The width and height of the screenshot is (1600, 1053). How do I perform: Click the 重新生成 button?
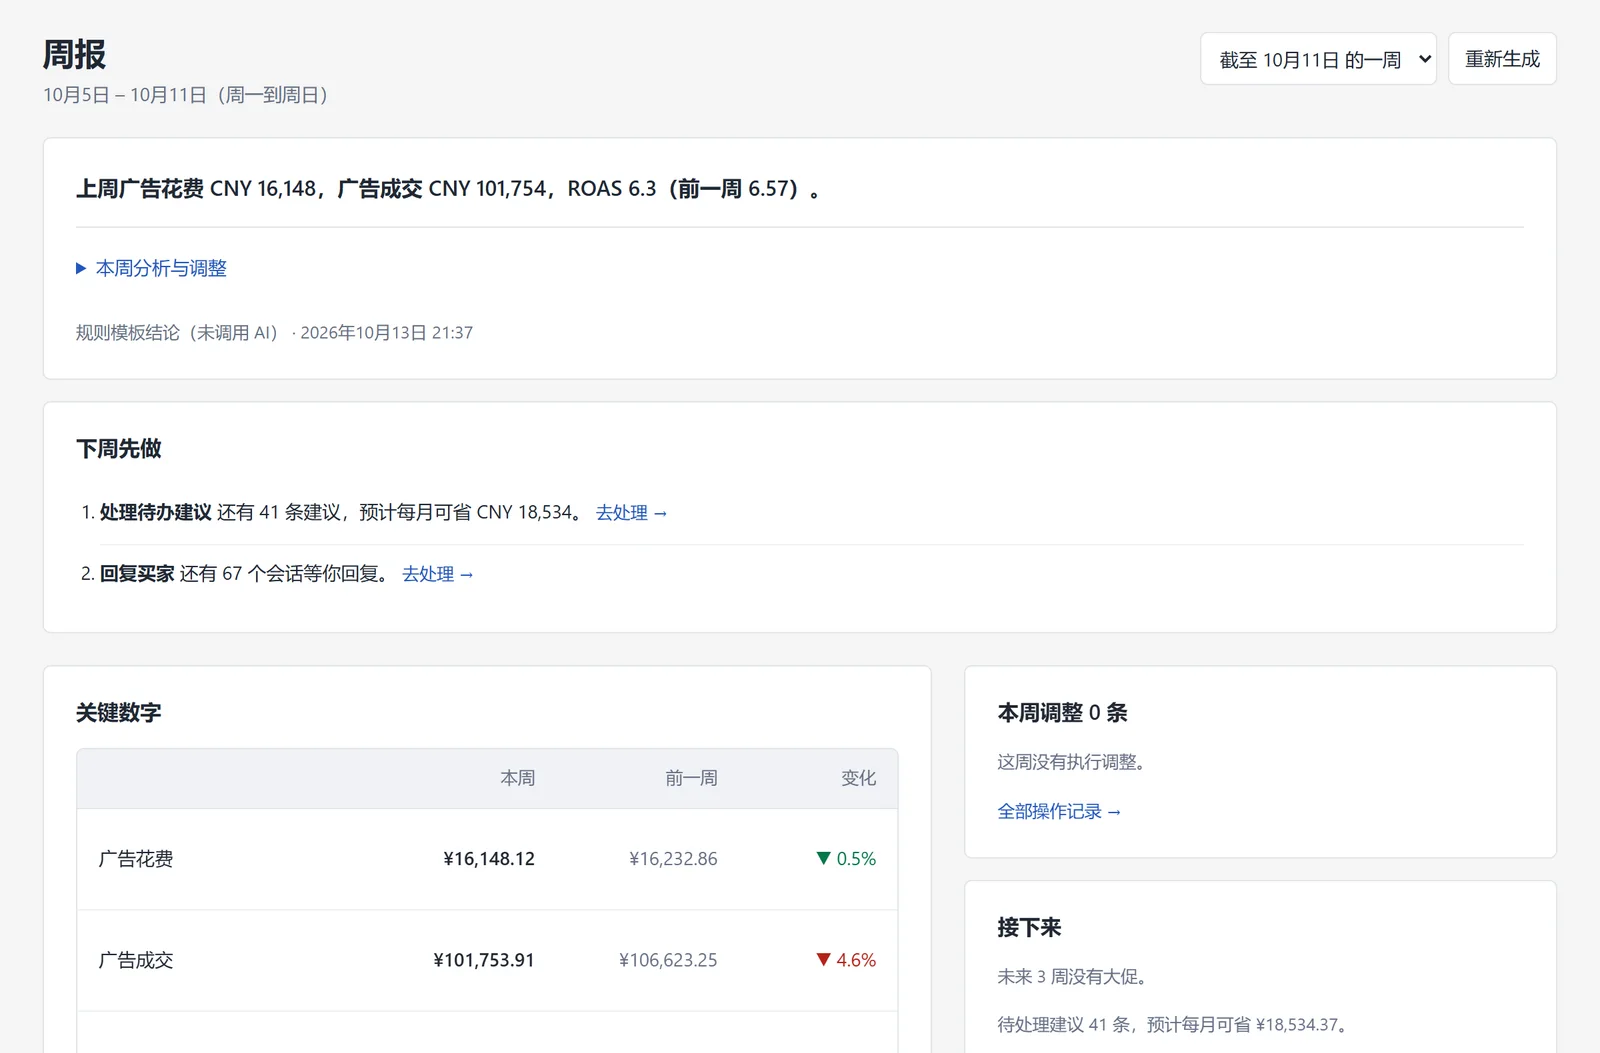coord(1502,59)
